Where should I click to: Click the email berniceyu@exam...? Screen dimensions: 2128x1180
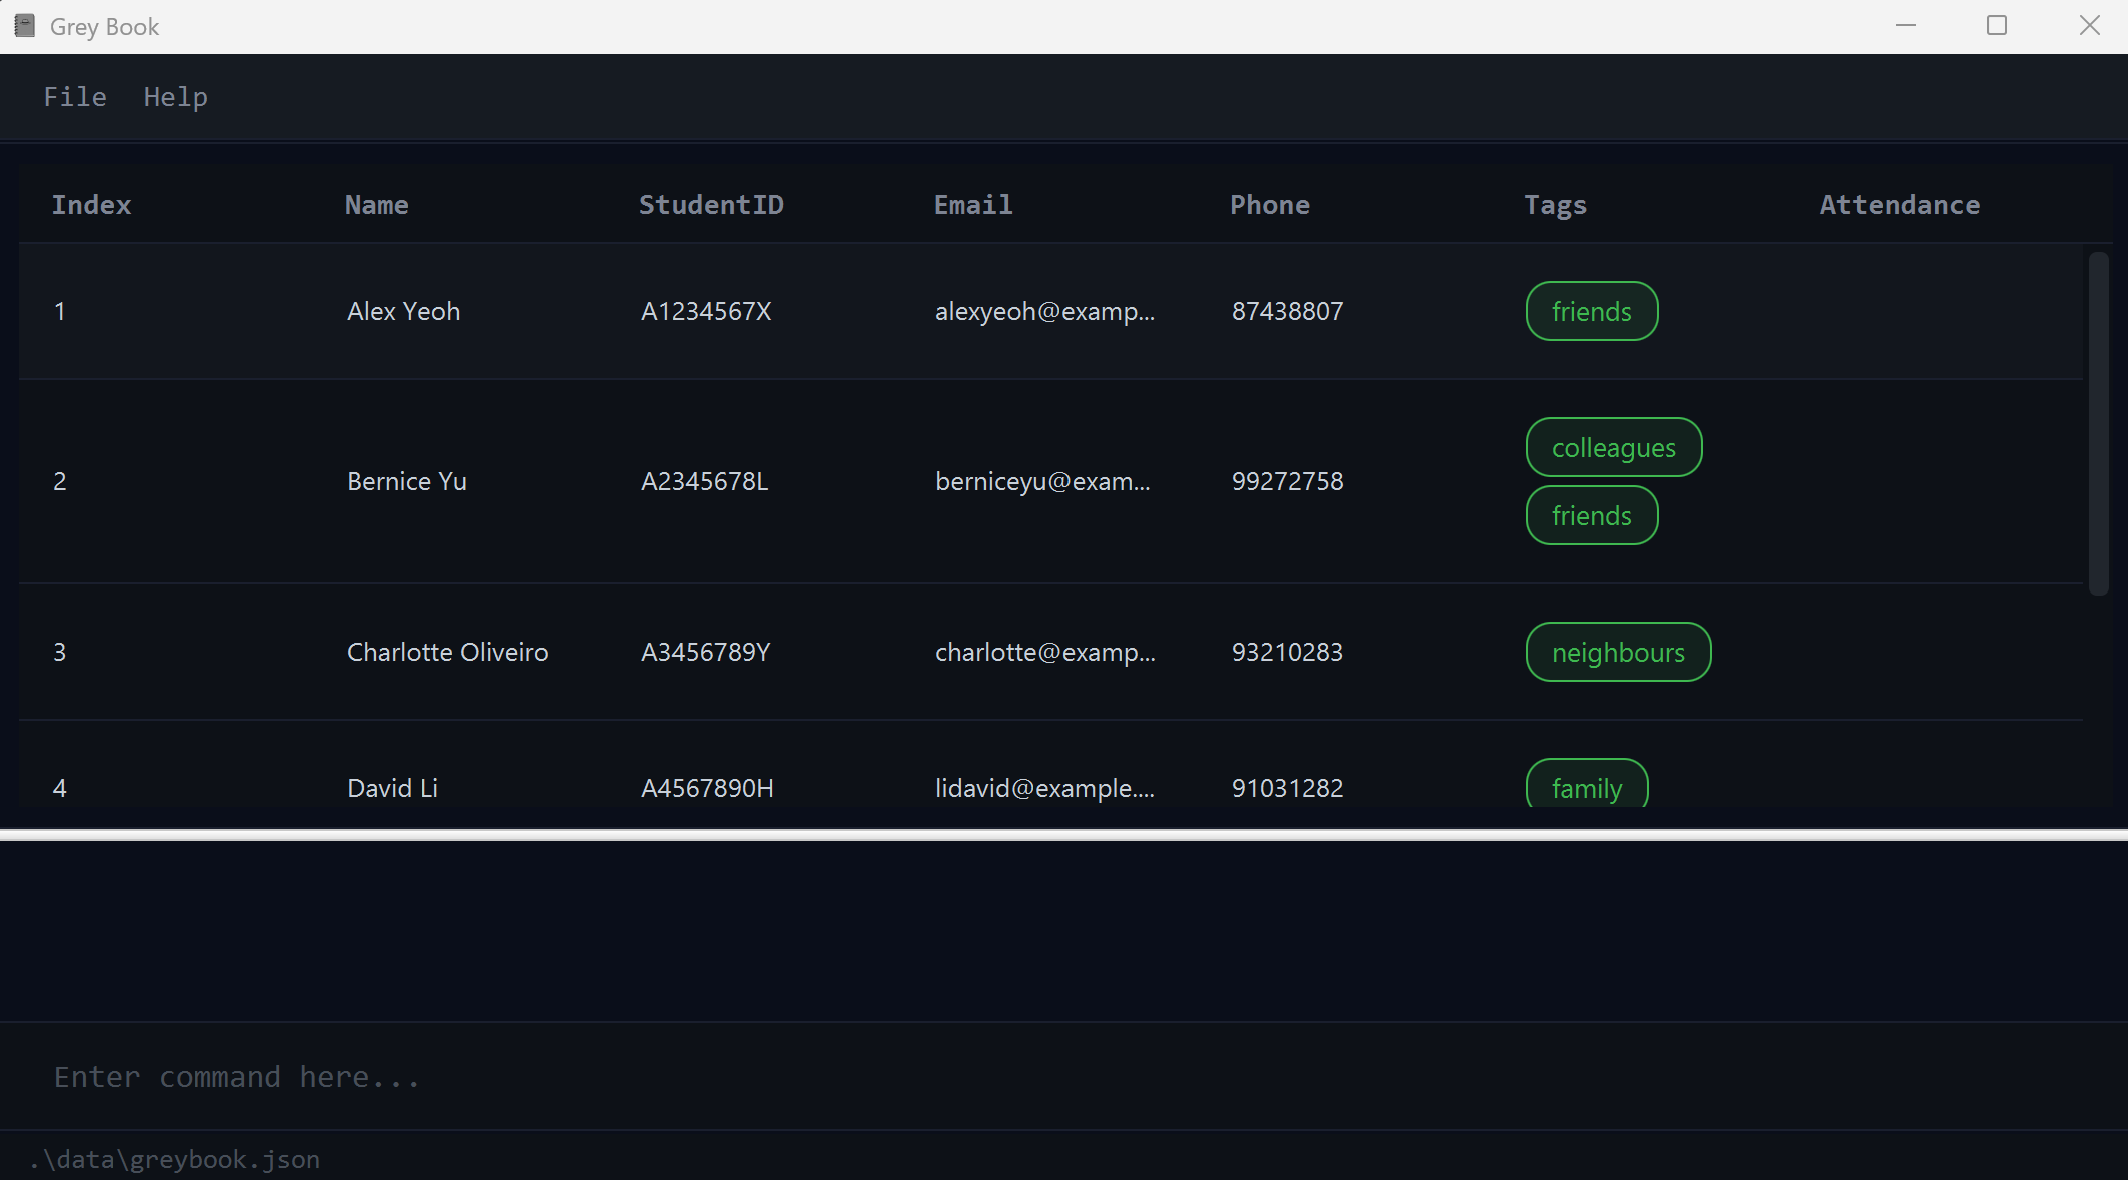click(x=1042, y=482)
